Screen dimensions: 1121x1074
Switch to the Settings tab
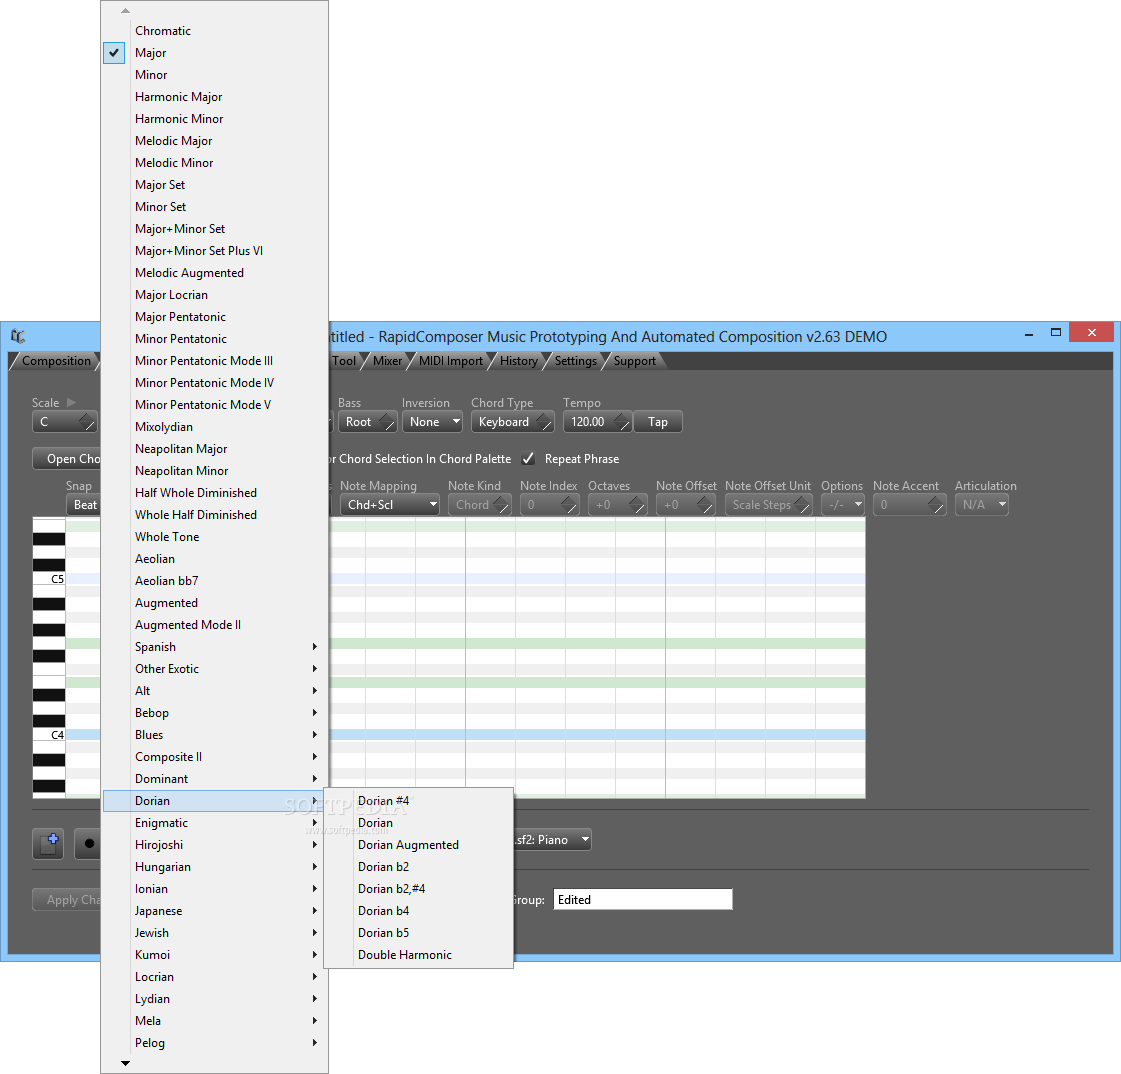pos(576,361)
